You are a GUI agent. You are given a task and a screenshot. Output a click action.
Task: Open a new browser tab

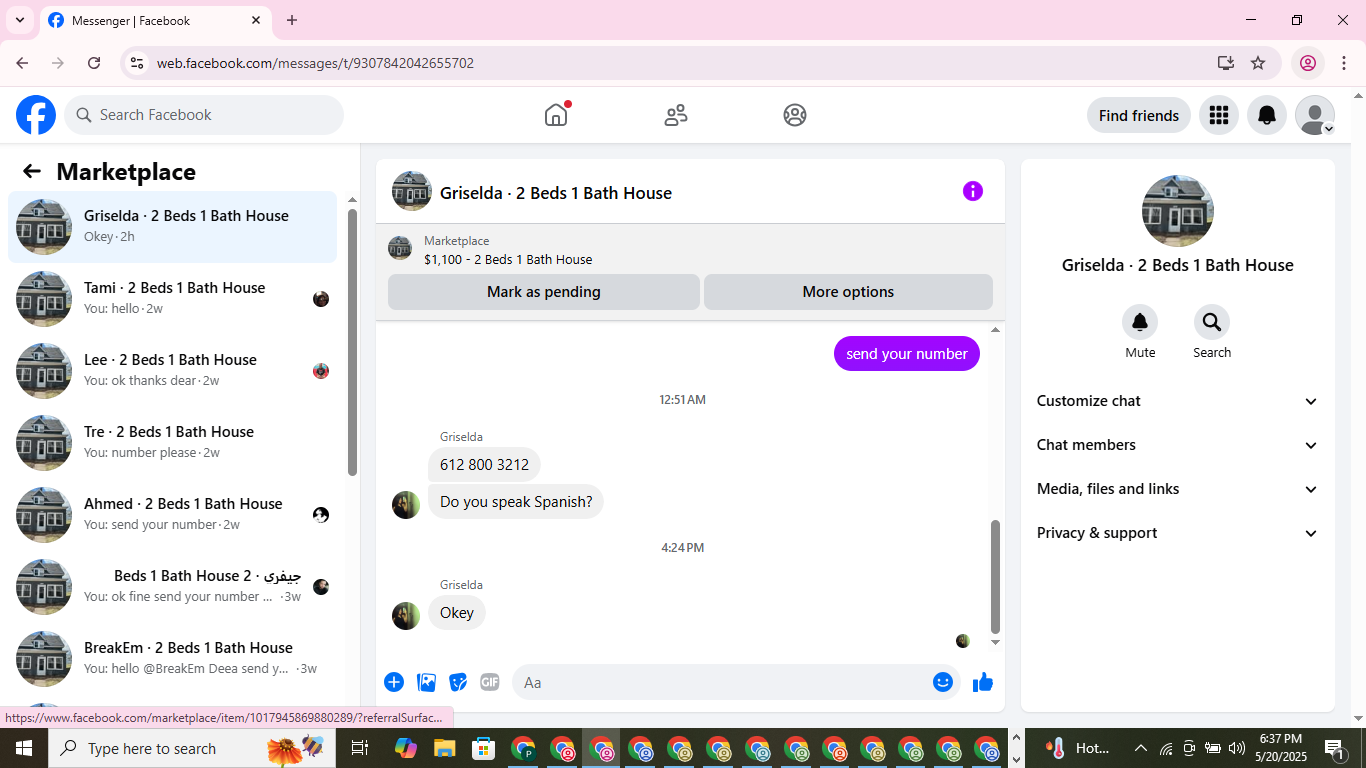[x=292, y=20]
